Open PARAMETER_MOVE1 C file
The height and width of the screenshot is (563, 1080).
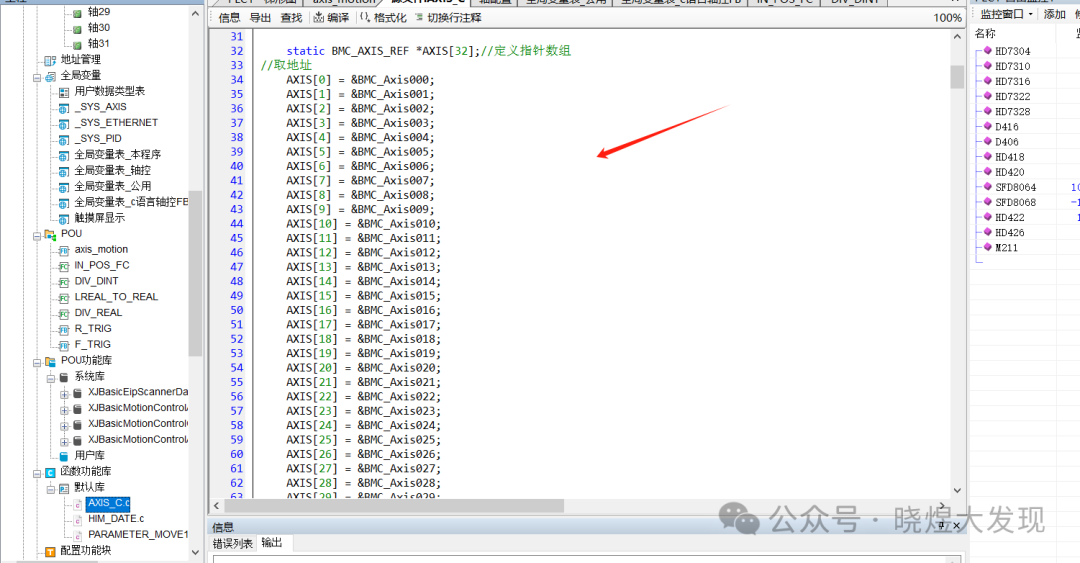click(x=138, y=535)
